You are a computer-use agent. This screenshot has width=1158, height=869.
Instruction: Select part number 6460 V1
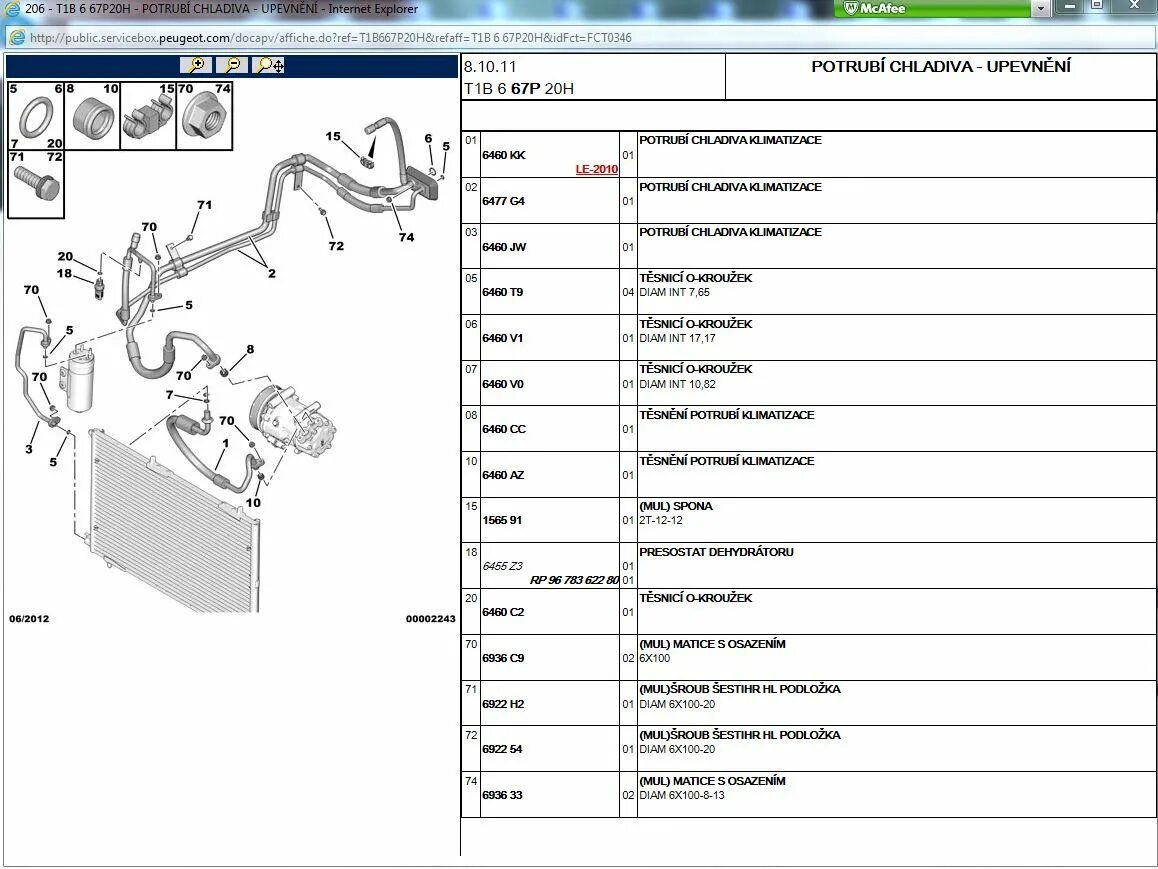point(502,338)
